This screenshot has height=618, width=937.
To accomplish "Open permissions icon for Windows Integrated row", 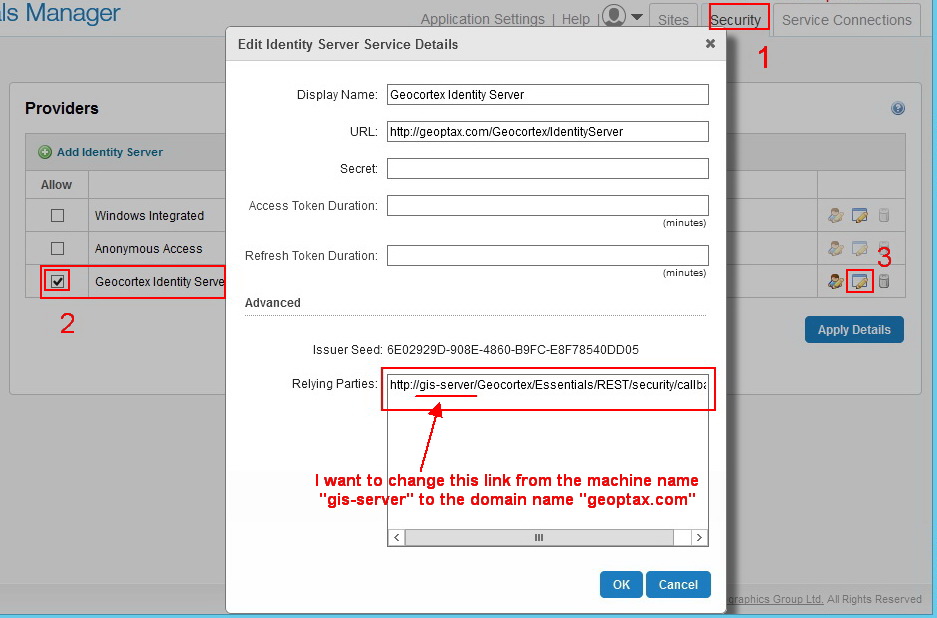I will pos(835,215).
